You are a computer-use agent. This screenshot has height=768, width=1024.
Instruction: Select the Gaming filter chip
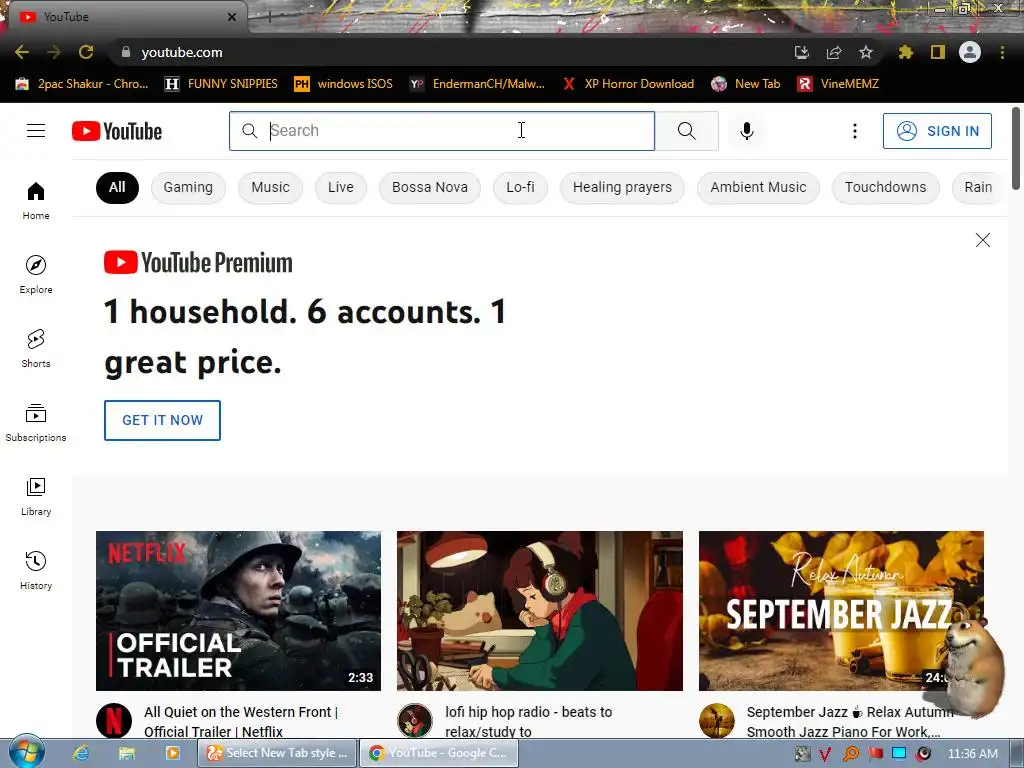click(x=188, y=187)
